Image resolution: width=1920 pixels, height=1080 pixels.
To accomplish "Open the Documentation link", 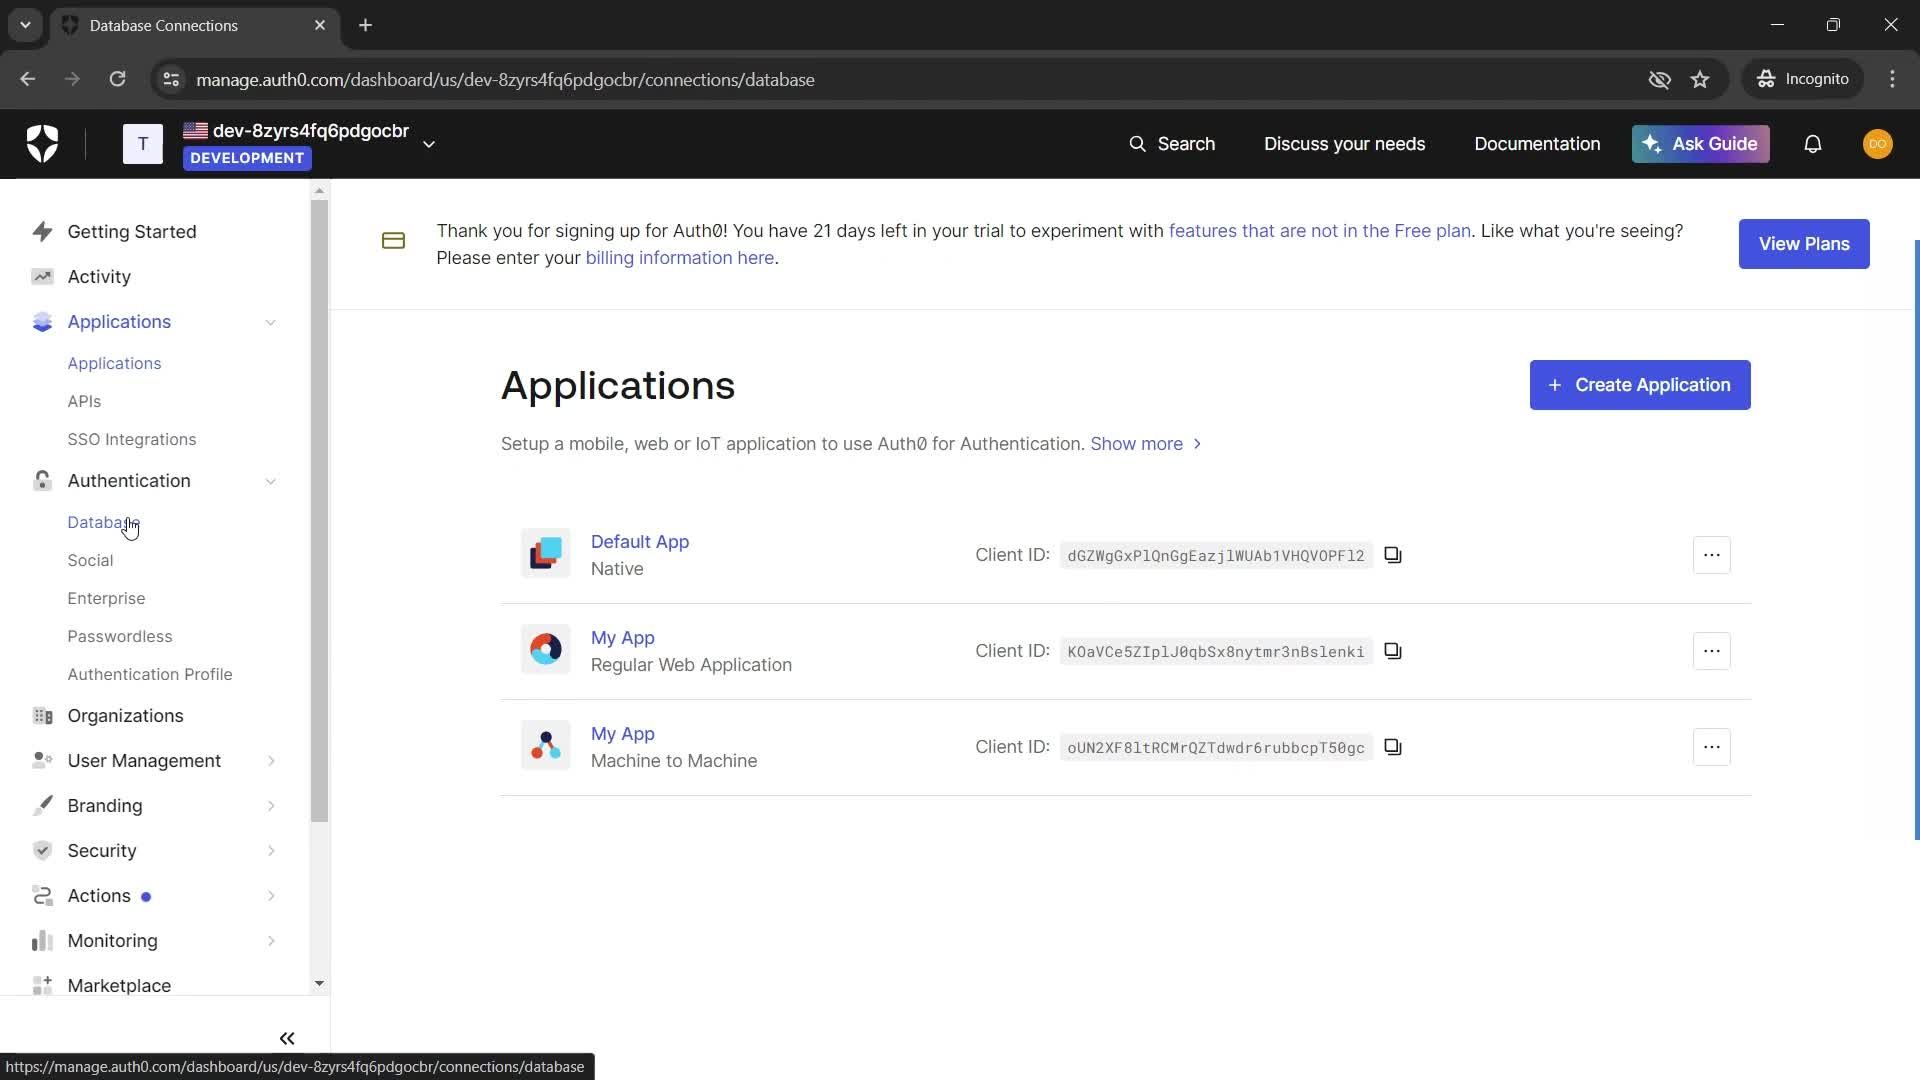I will click(1537, 144).
